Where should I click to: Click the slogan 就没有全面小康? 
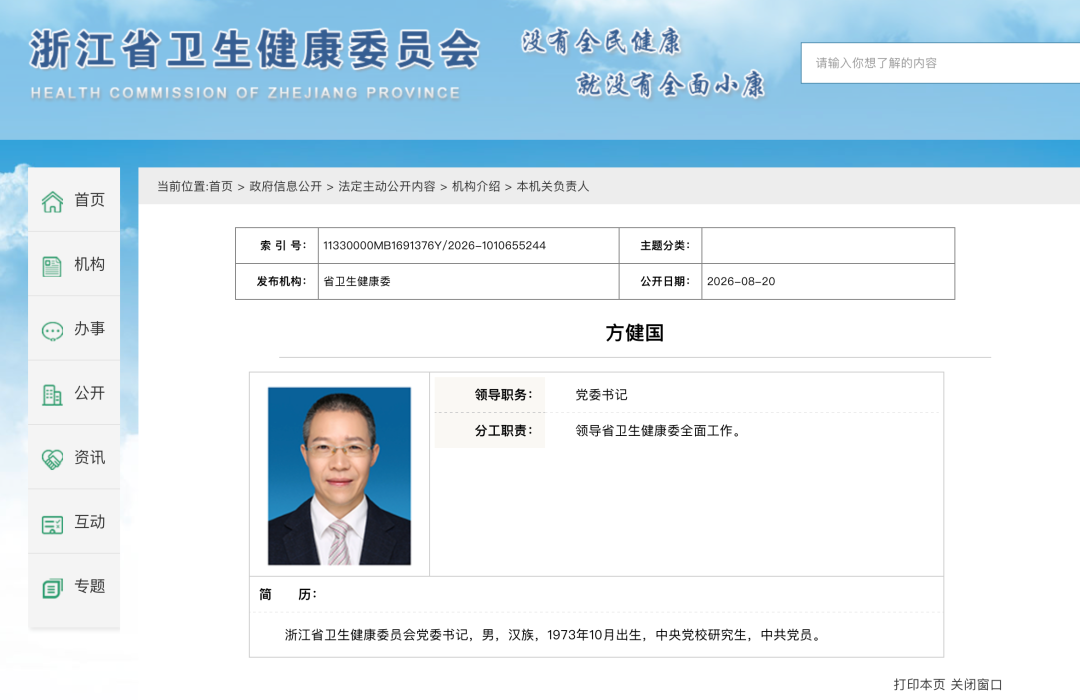coord(671,85)
